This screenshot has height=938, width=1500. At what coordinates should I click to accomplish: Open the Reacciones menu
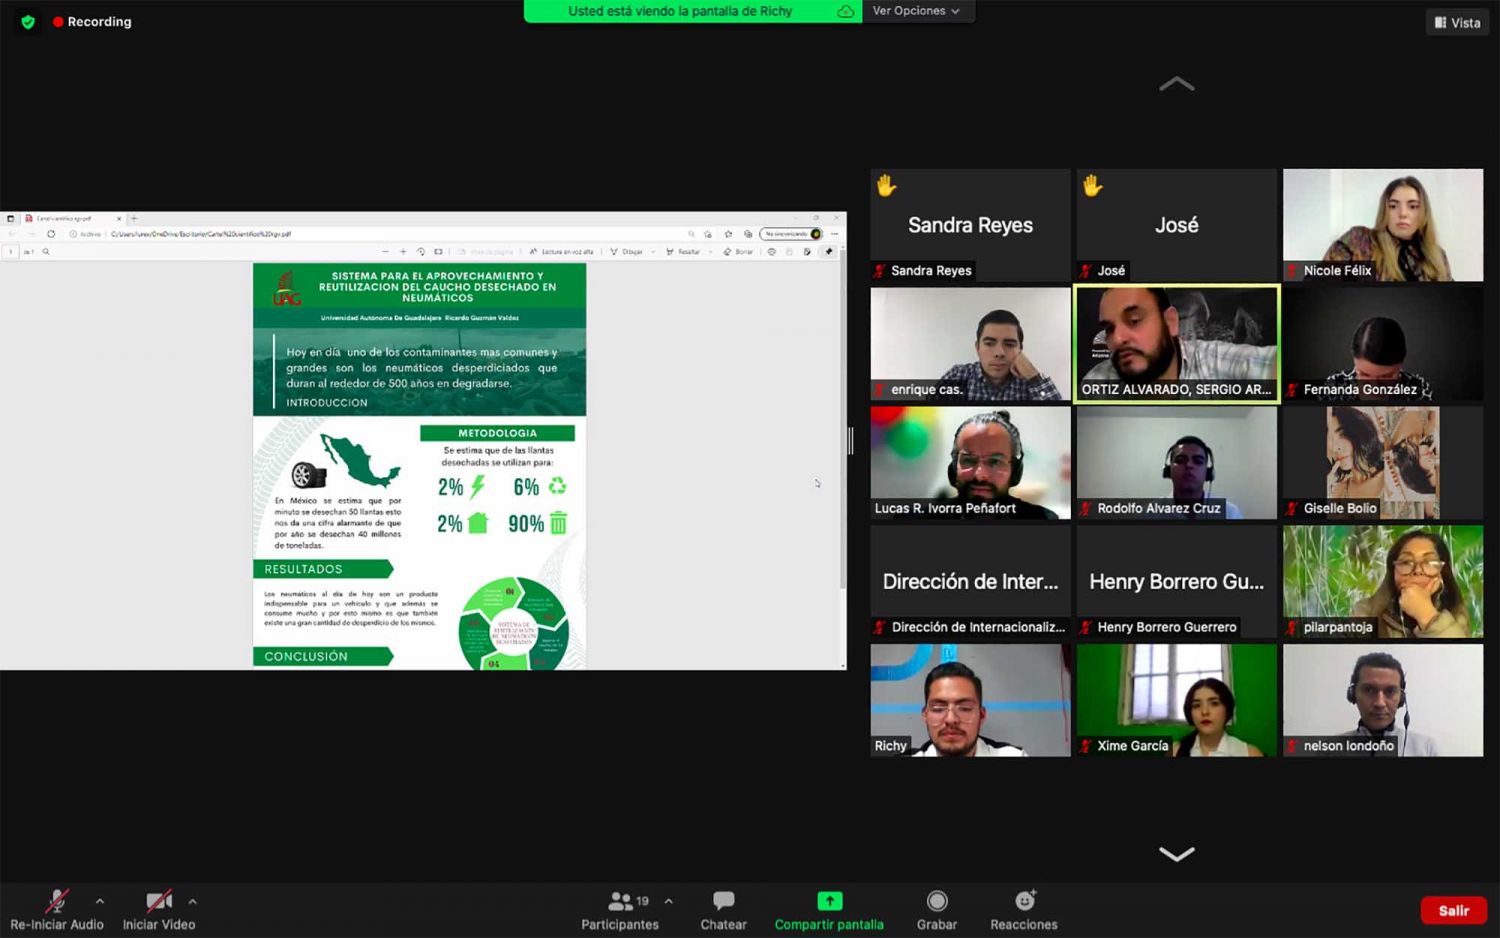[1023, 910]
